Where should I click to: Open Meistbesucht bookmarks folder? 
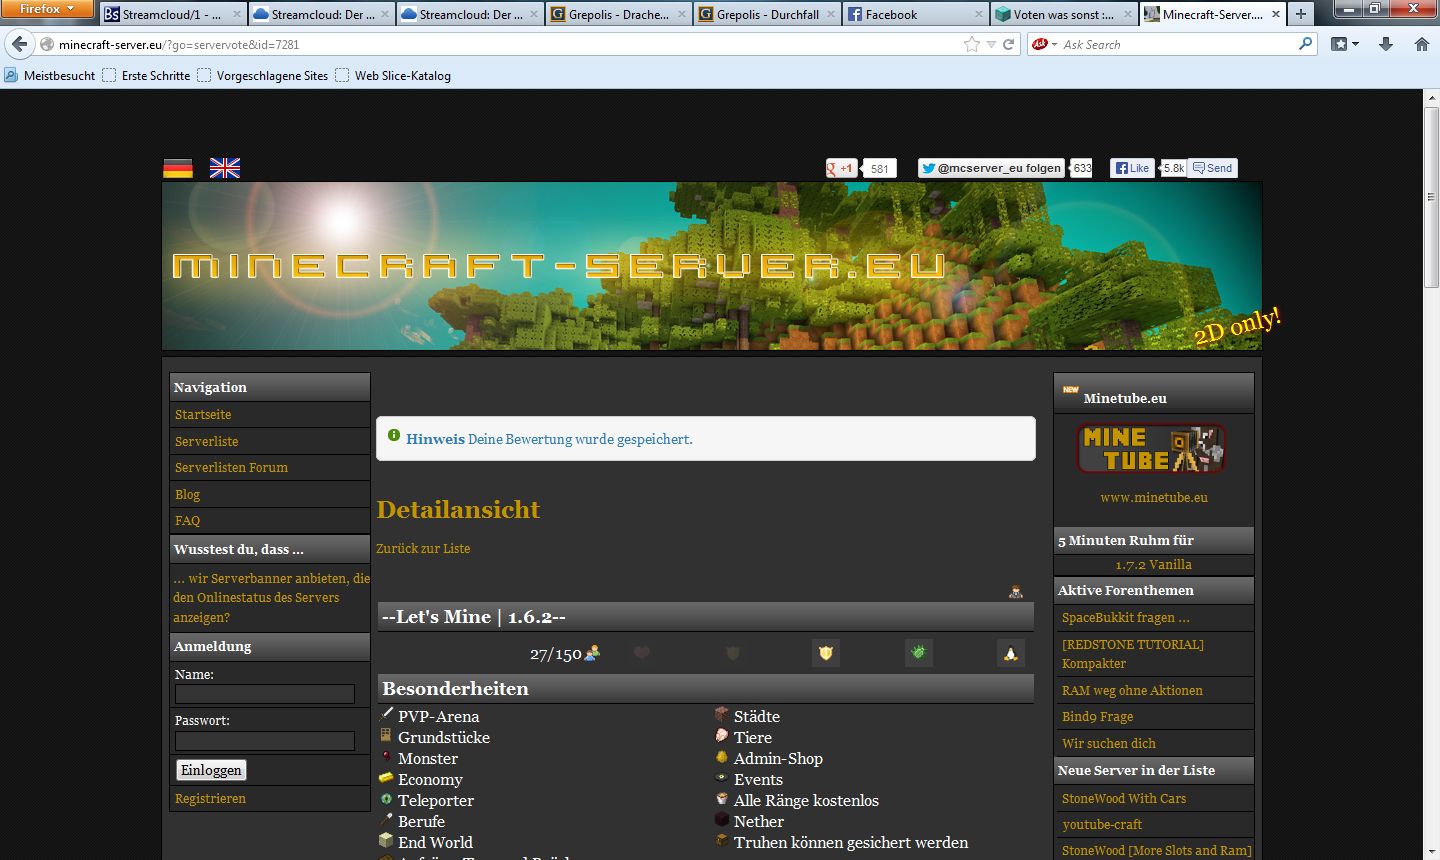tap(49, 75)
